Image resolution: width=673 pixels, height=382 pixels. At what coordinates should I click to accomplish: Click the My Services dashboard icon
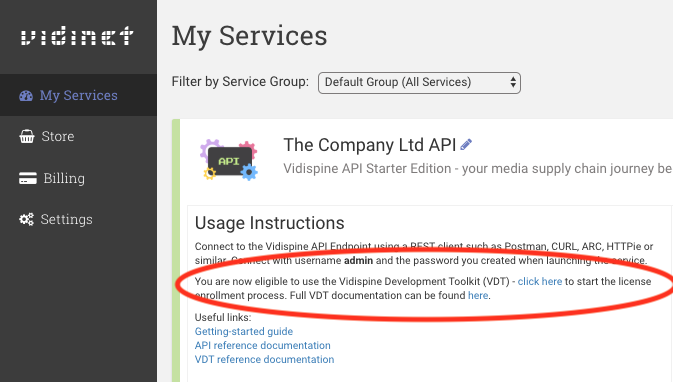(x=26, y=96)
